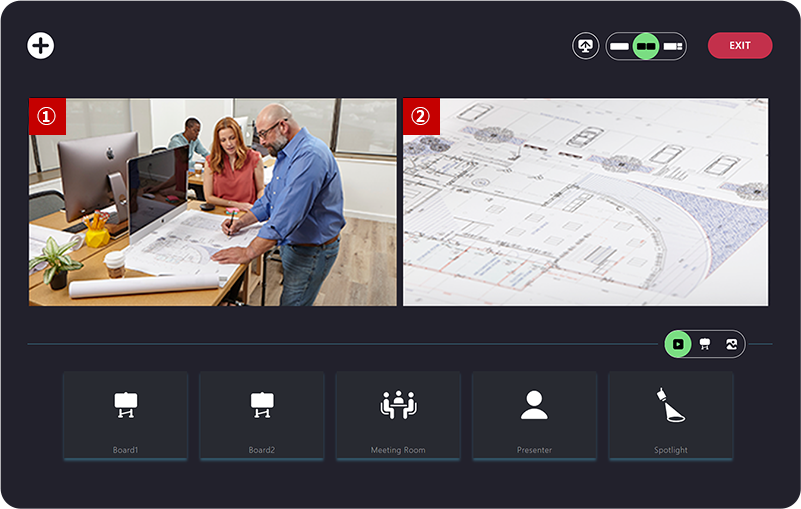The width and height of the screenshot is (801, 509).
Task: Select video feed 2 with blueprint
Action: tap(585, 202)
